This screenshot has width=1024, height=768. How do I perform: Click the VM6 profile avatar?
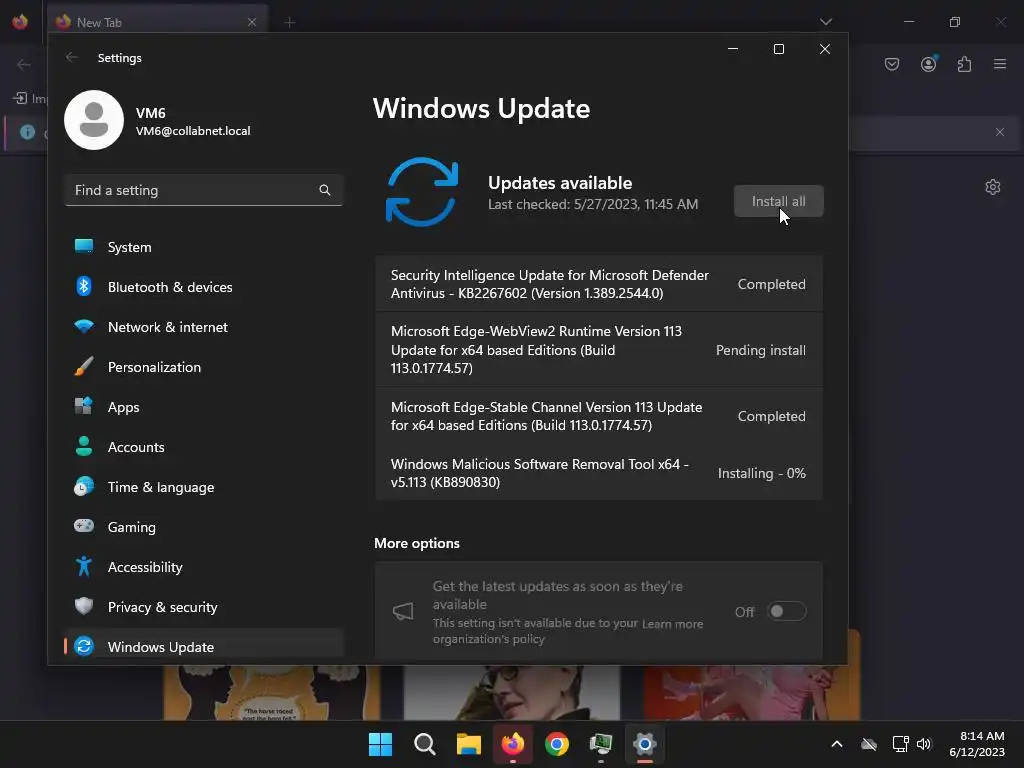click(94, 120)
